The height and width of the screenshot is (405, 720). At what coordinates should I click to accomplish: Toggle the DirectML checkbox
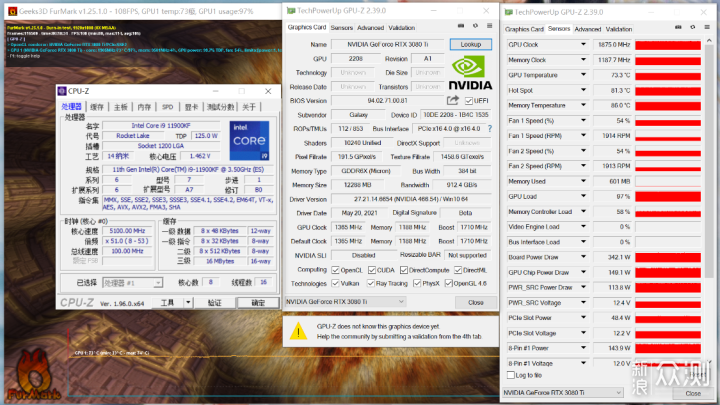tap(458, 270)
